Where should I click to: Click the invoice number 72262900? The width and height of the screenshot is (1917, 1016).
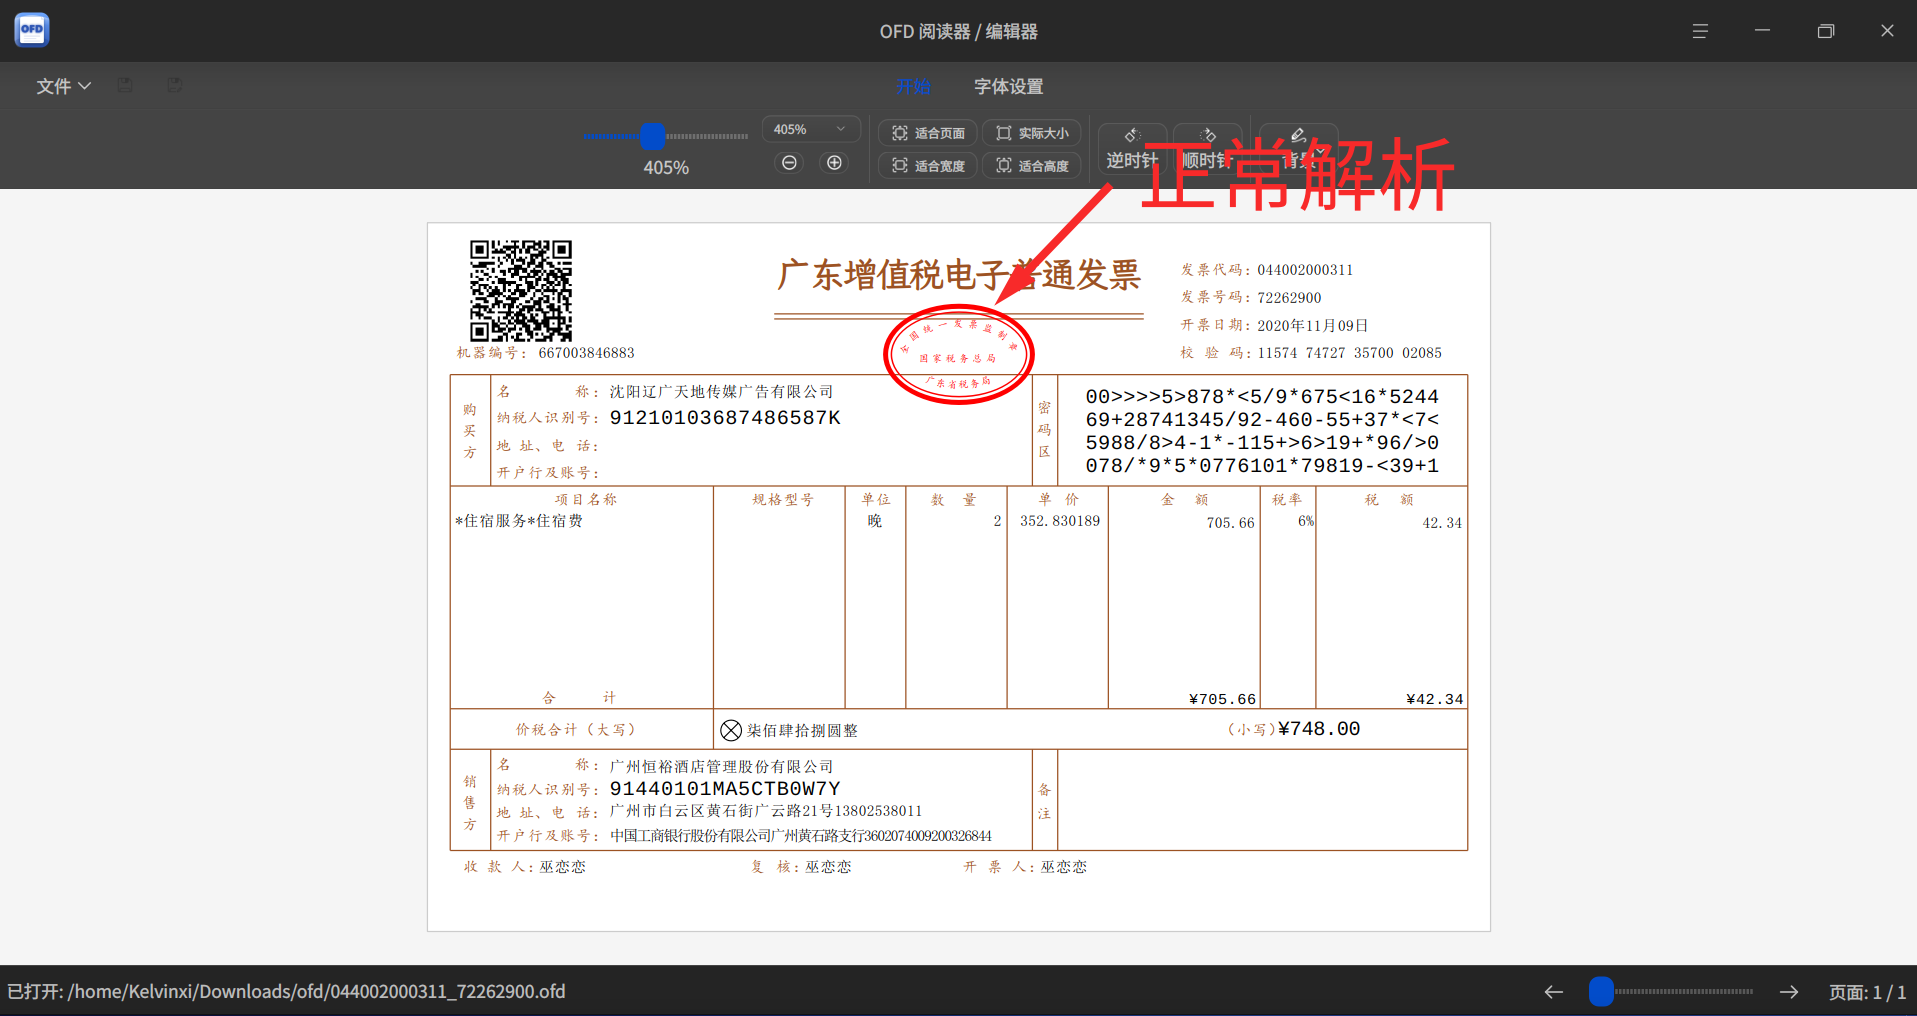[x=1289, y=298]
